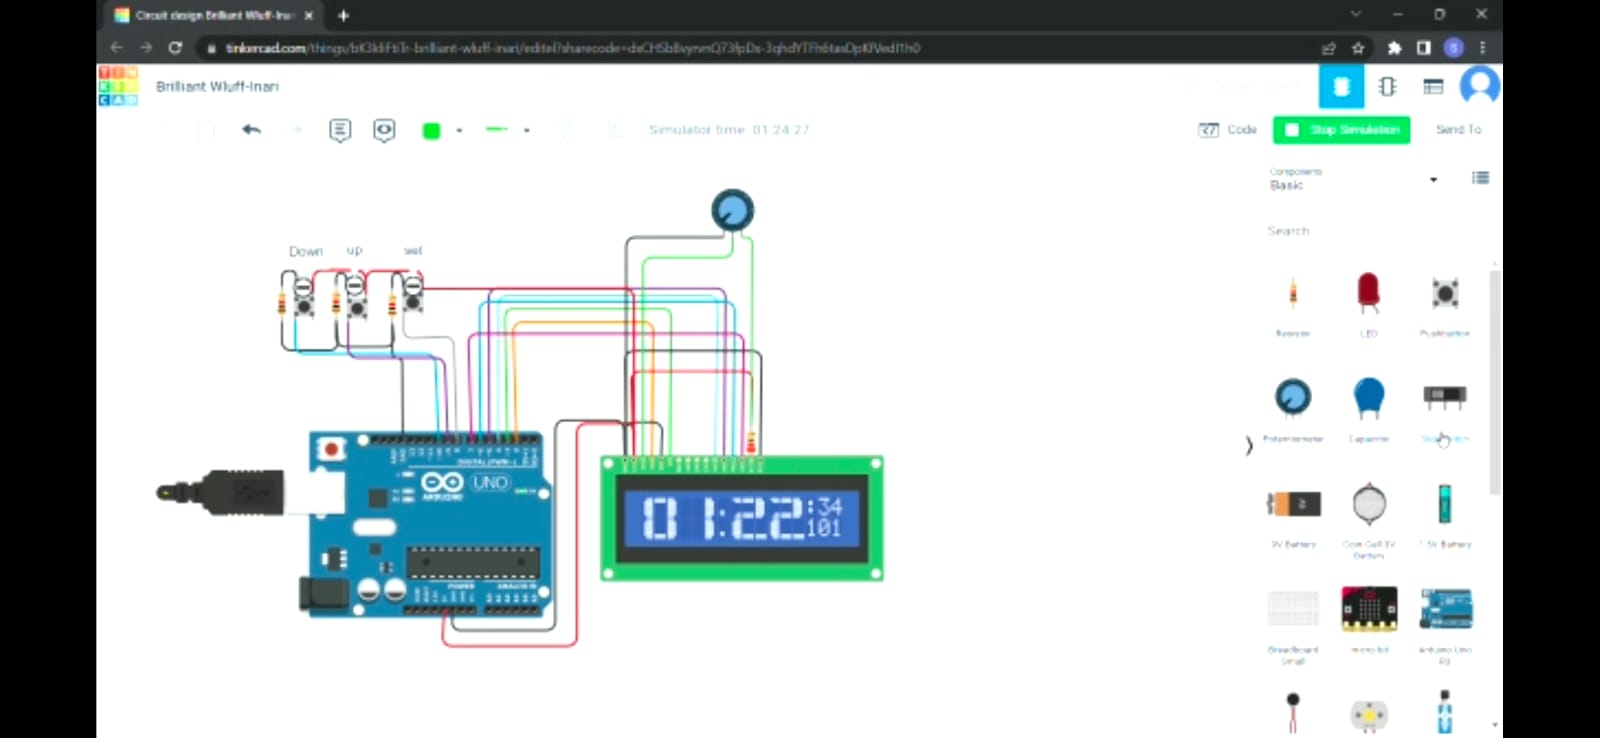Reload the browser page
The image size is (1600, 738).
(x=175, y=47)
